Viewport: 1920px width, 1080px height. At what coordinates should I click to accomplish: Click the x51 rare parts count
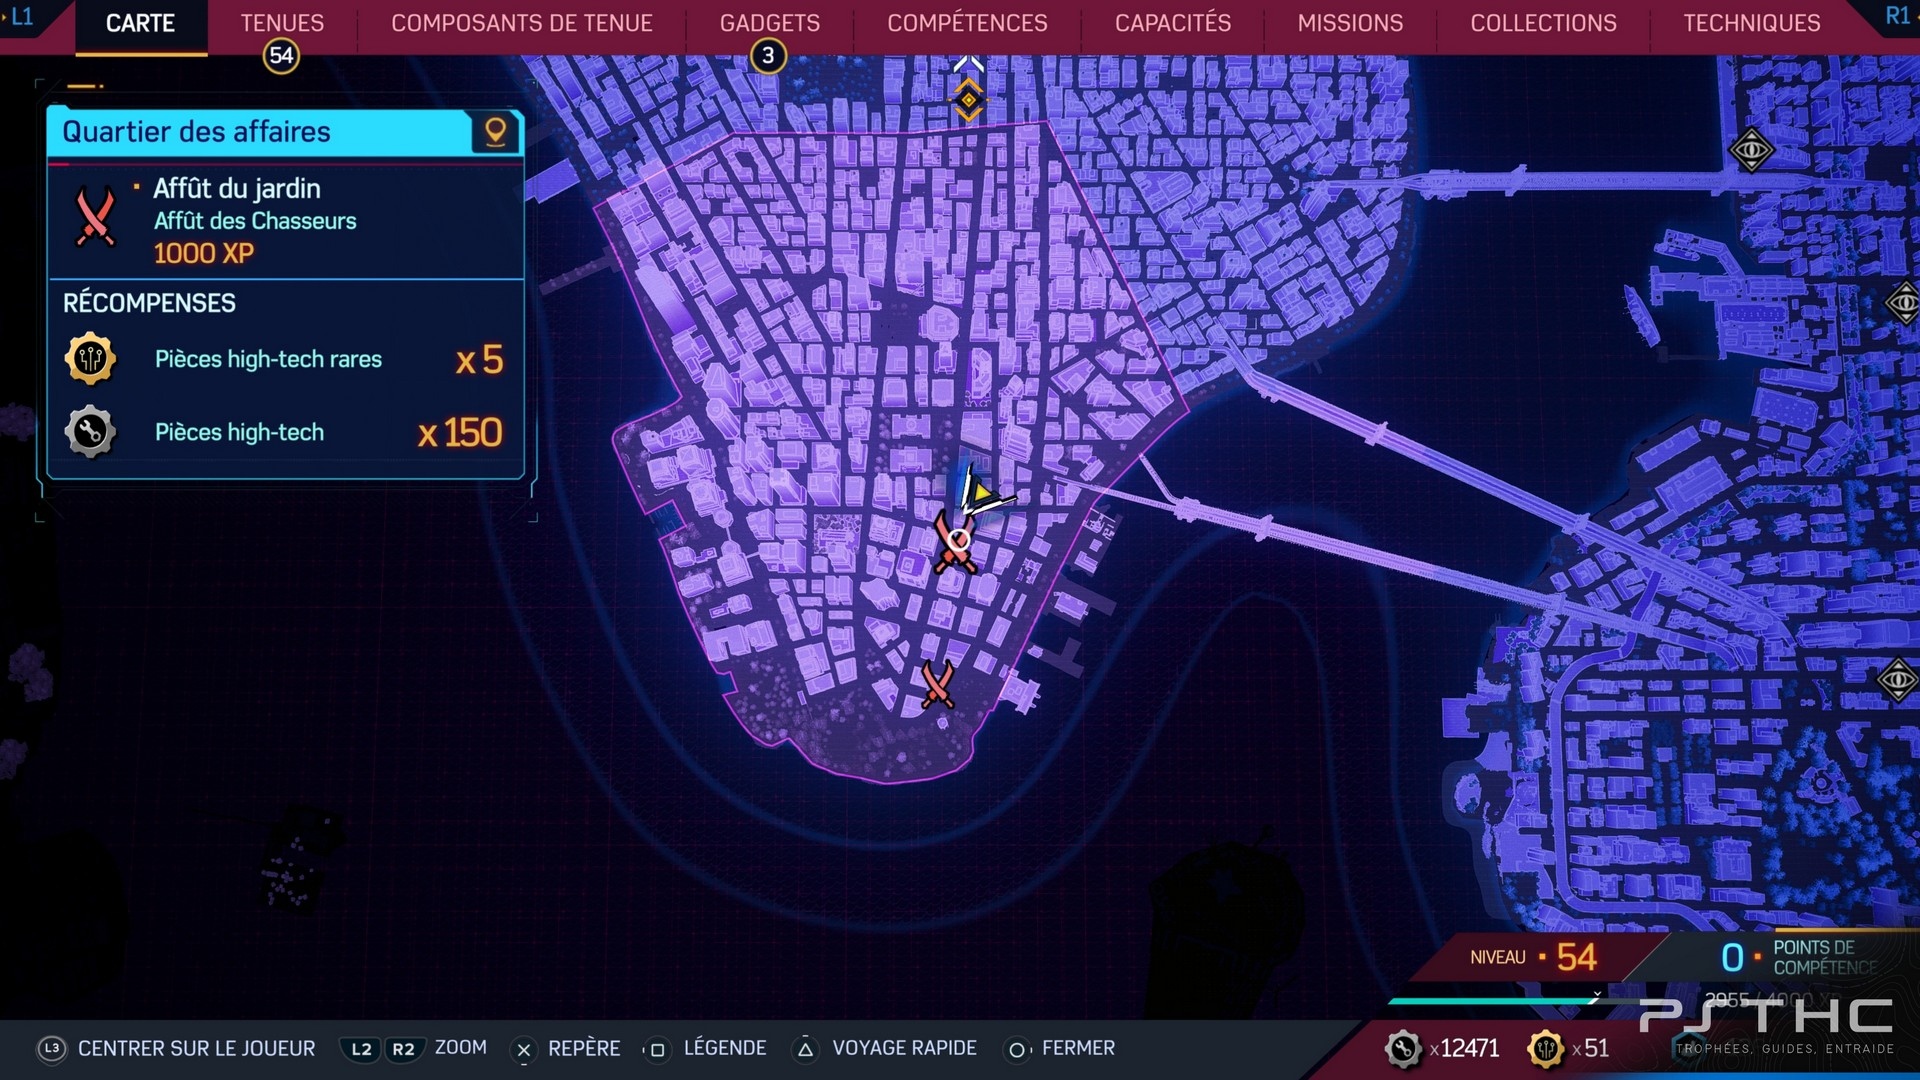[x=1591, y=1048]
